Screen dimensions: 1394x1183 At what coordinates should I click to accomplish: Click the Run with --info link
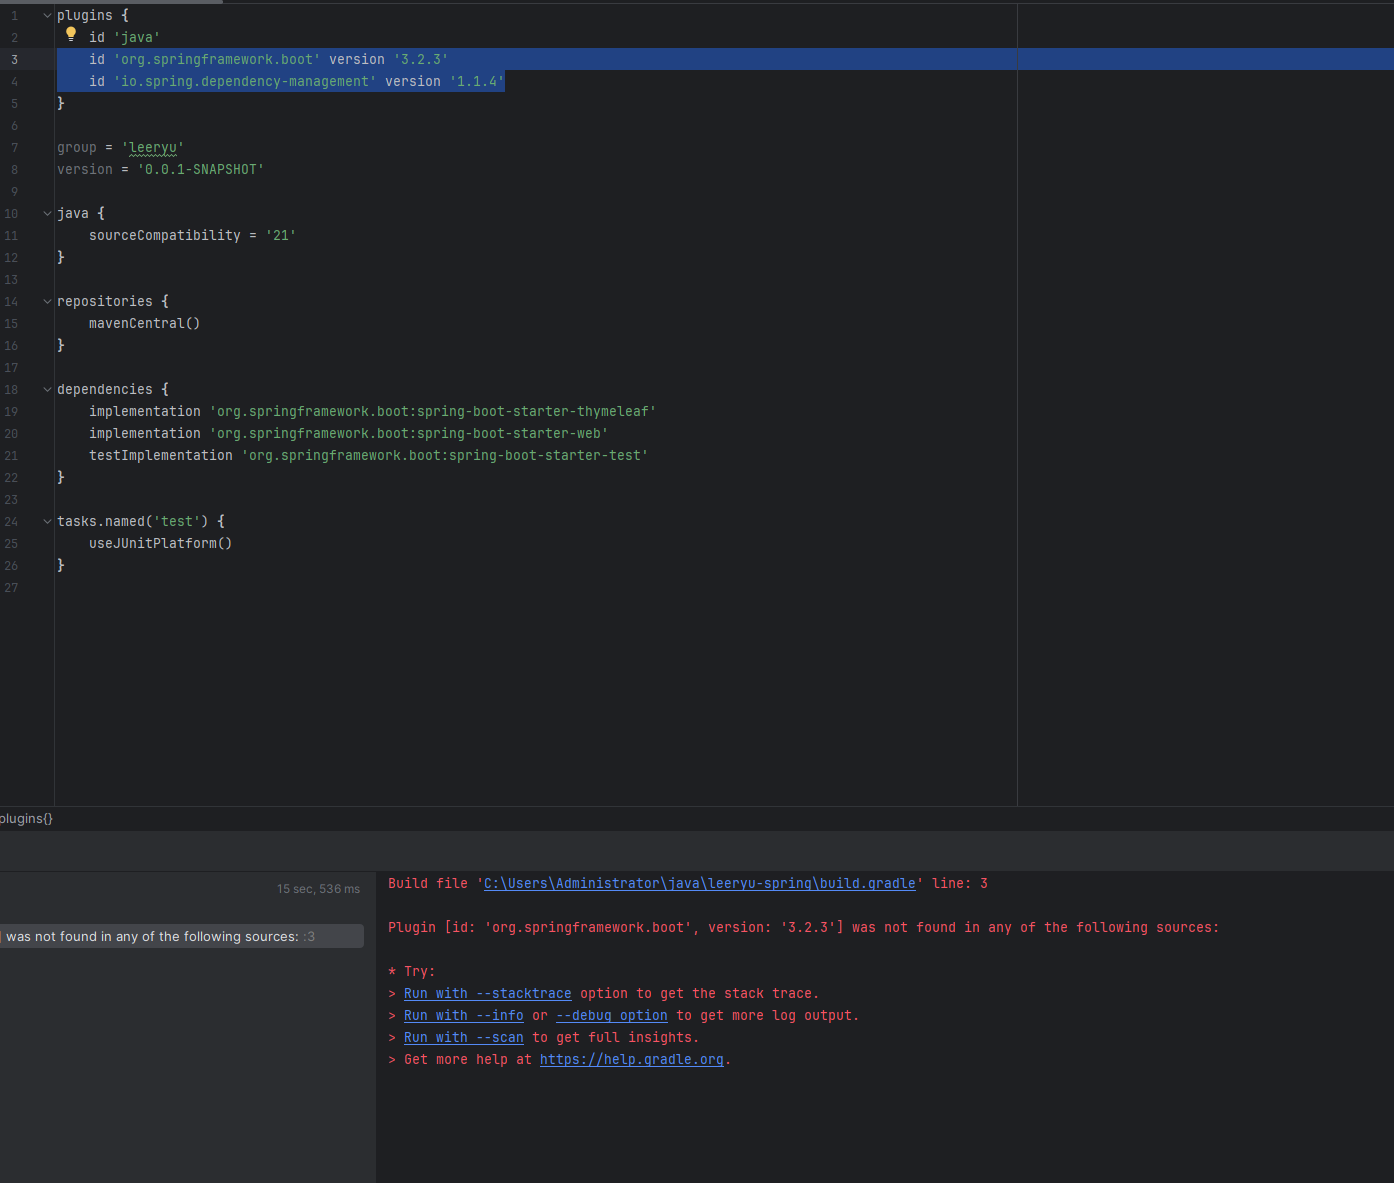(x=463, y=1016)
